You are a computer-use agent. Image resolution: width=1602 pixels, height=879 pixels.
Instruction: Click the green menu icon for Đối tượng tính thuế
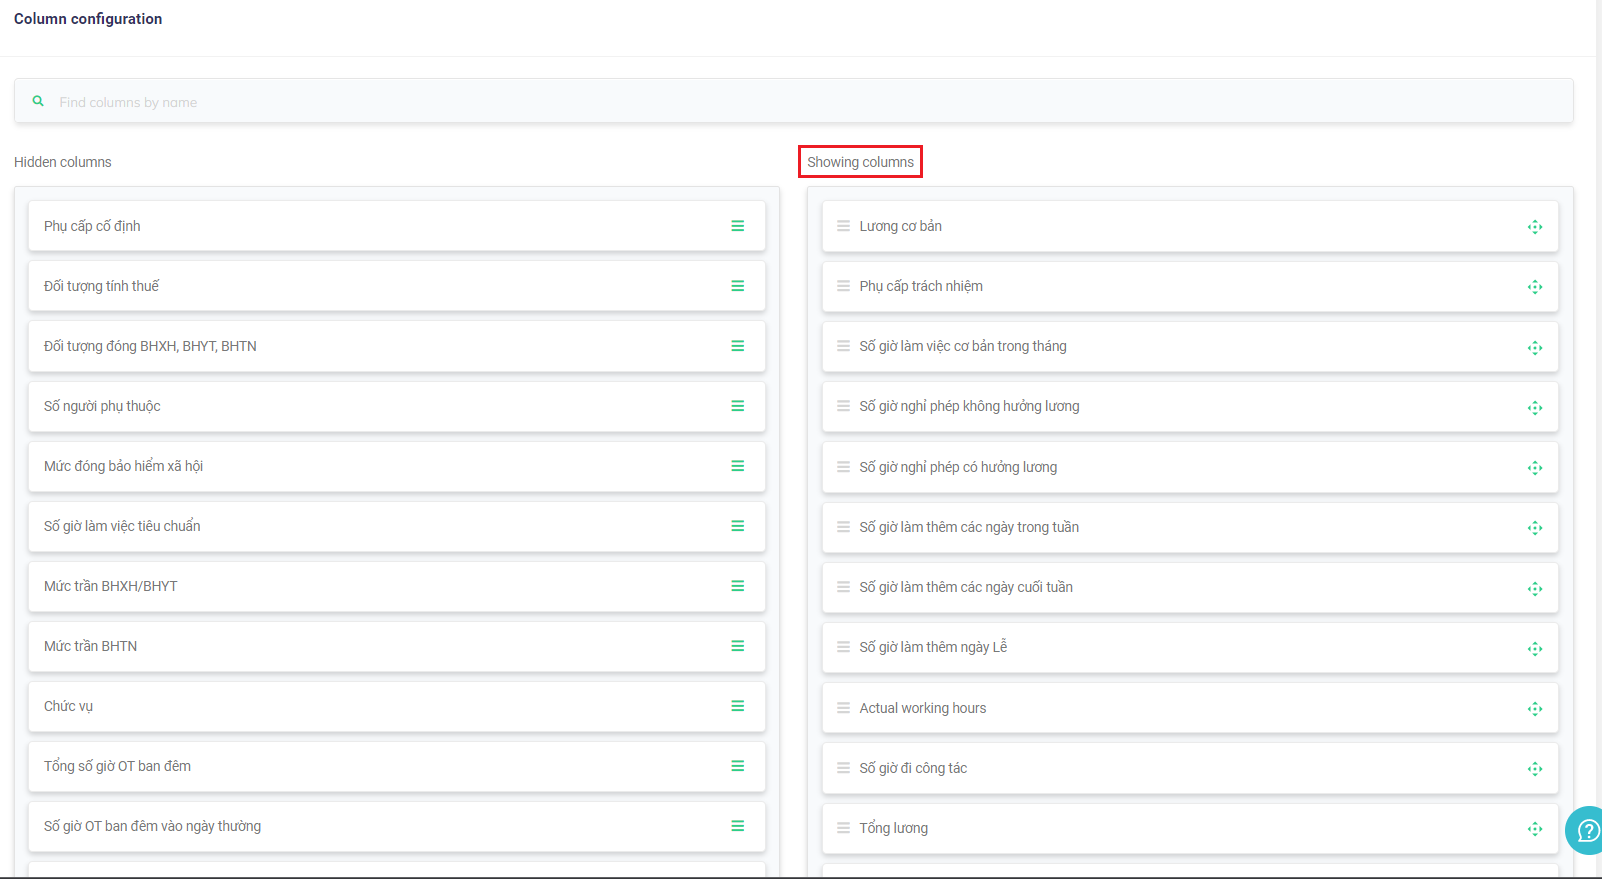coord(737,286)
